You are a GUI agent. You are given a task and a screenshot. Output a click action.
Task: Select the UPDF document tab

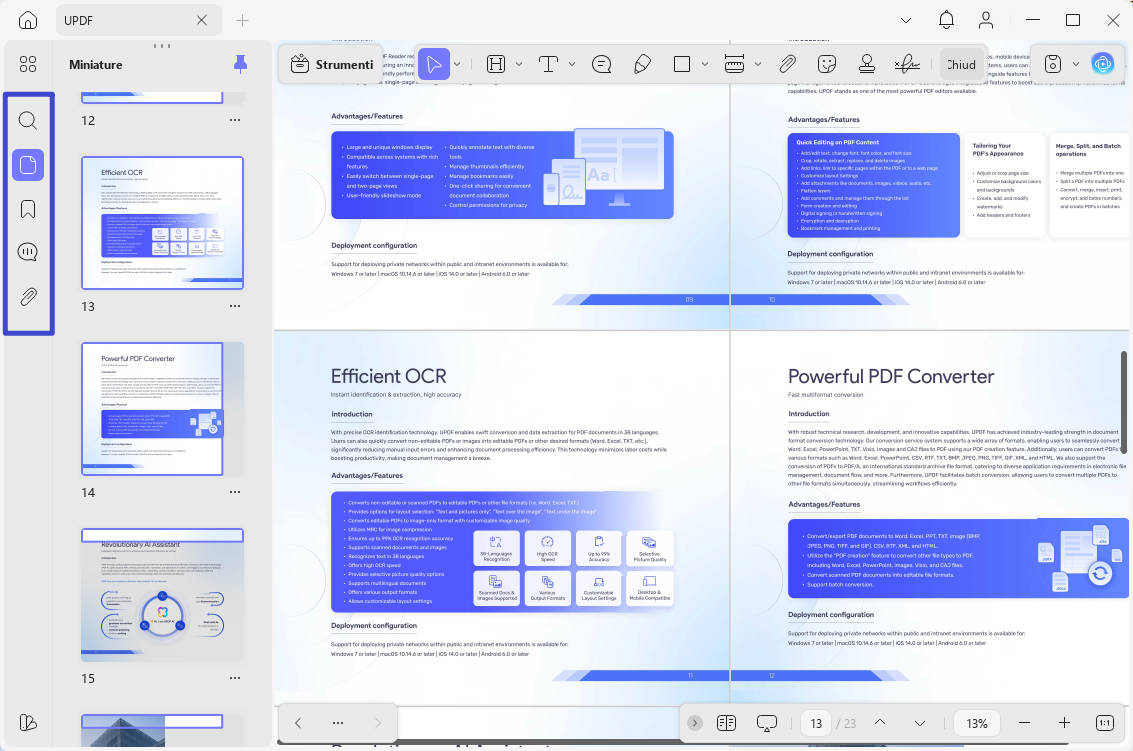pos(139,20)
